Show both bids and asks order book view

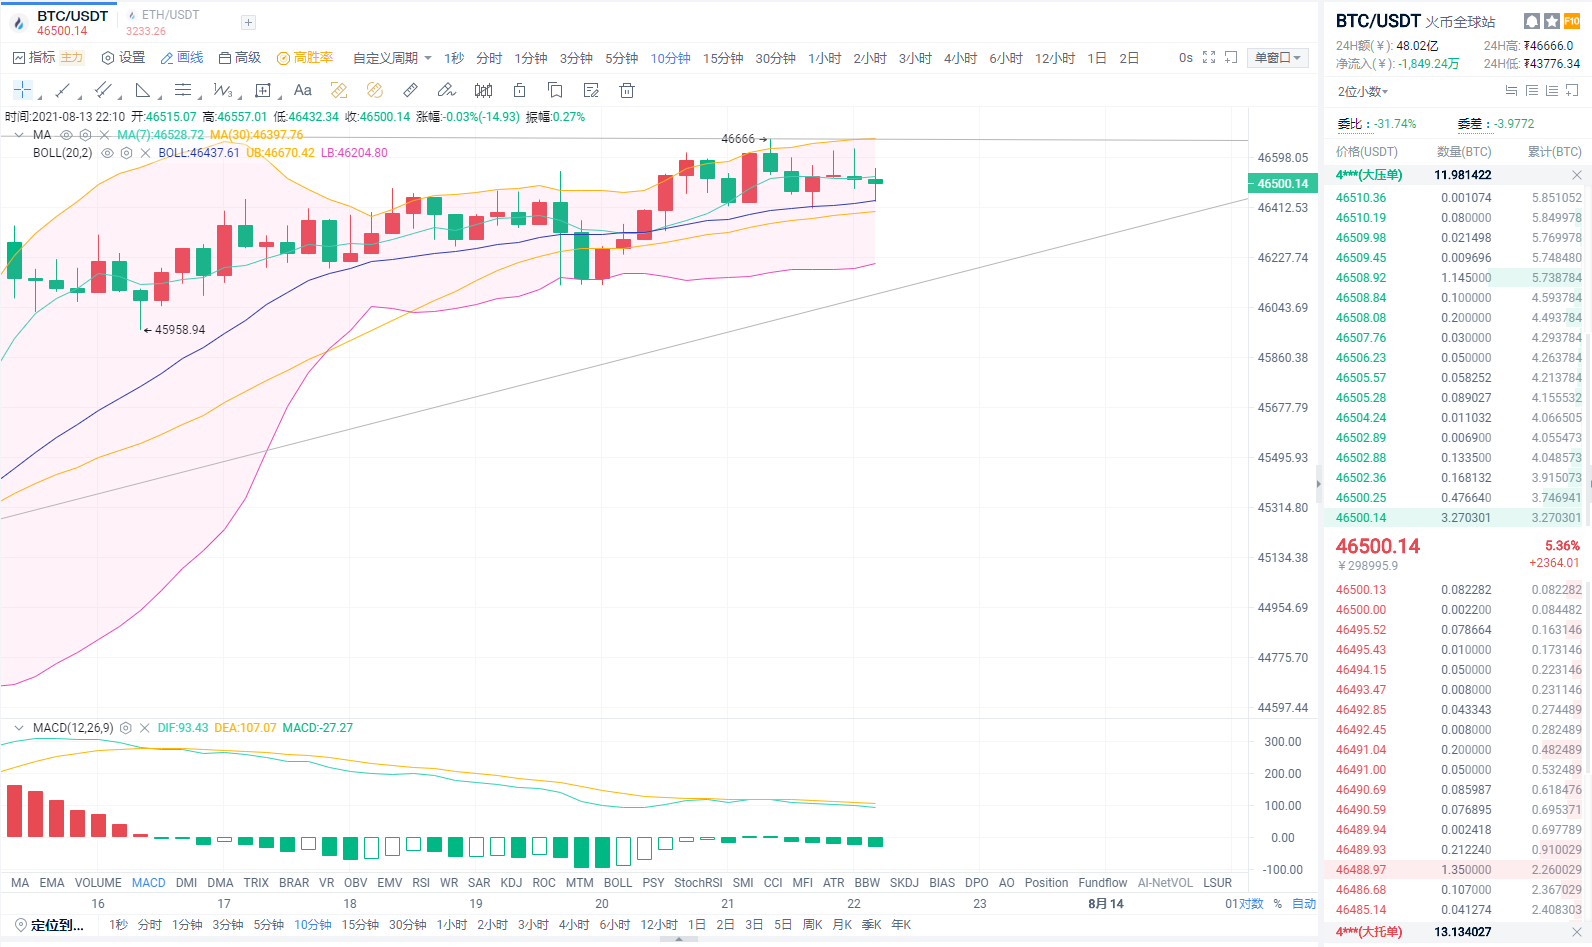tap(1511, 91)
